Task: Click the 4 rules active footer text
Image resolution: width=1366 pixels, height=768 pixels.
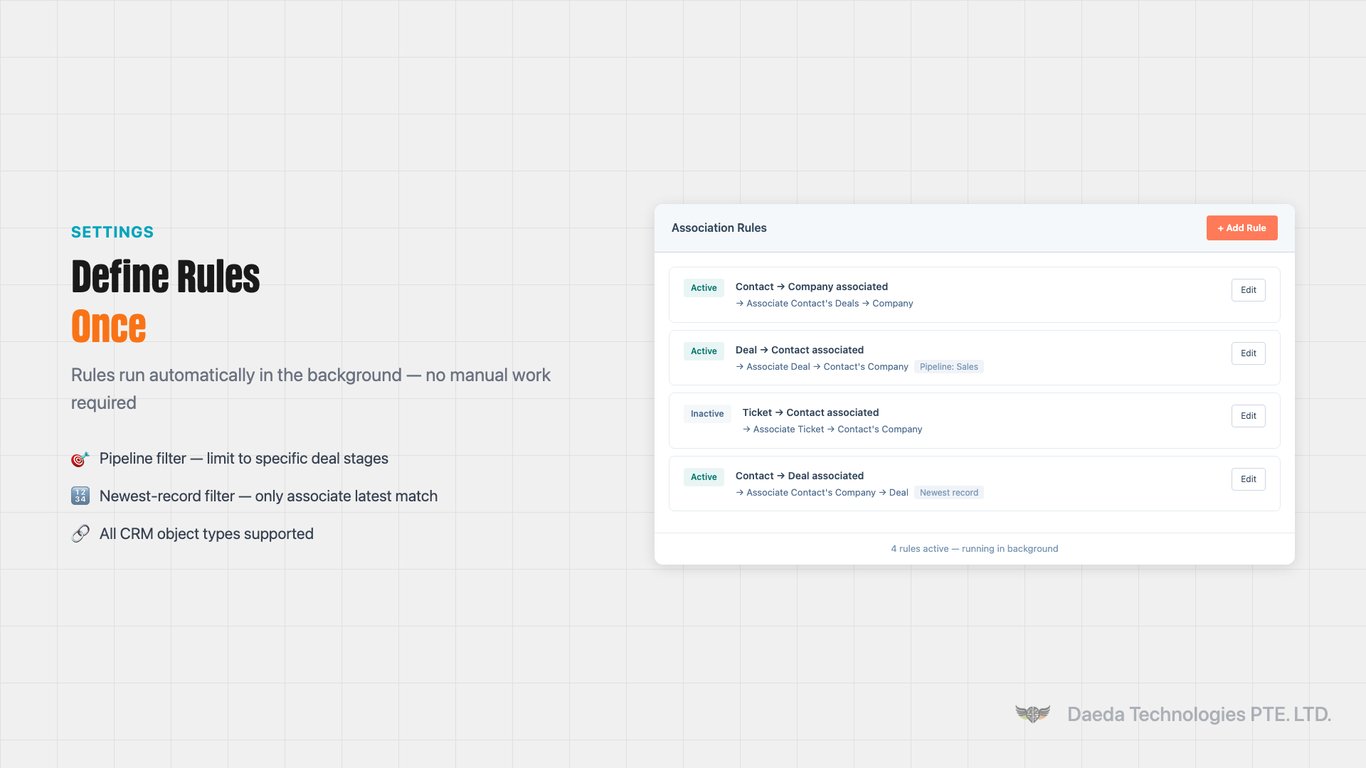Action: click(975, 548)
